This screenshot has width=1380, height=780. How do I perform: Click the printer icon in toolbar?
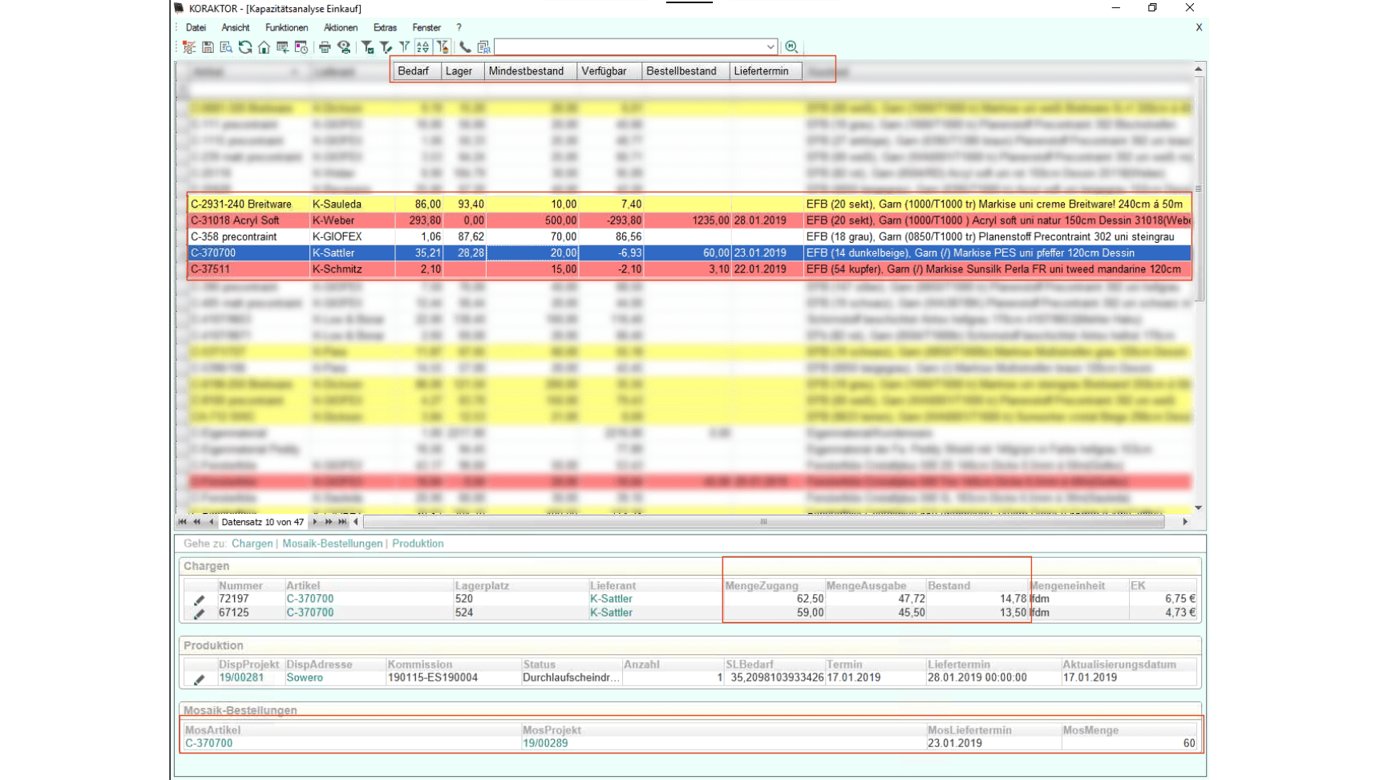[x=325, y=47]
